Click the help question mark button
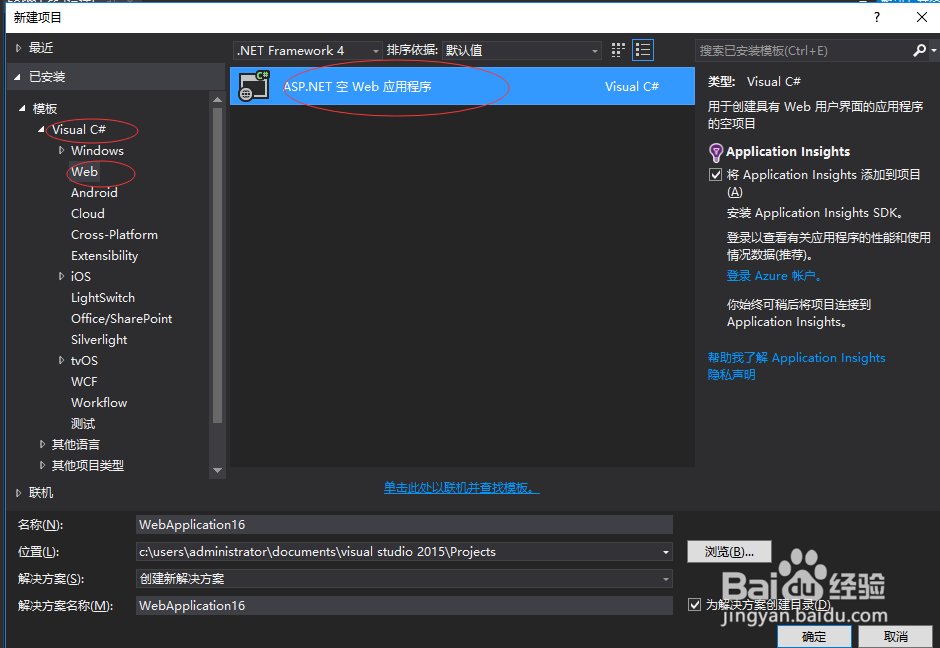940x648 pixels. click(x=876, y=17)
